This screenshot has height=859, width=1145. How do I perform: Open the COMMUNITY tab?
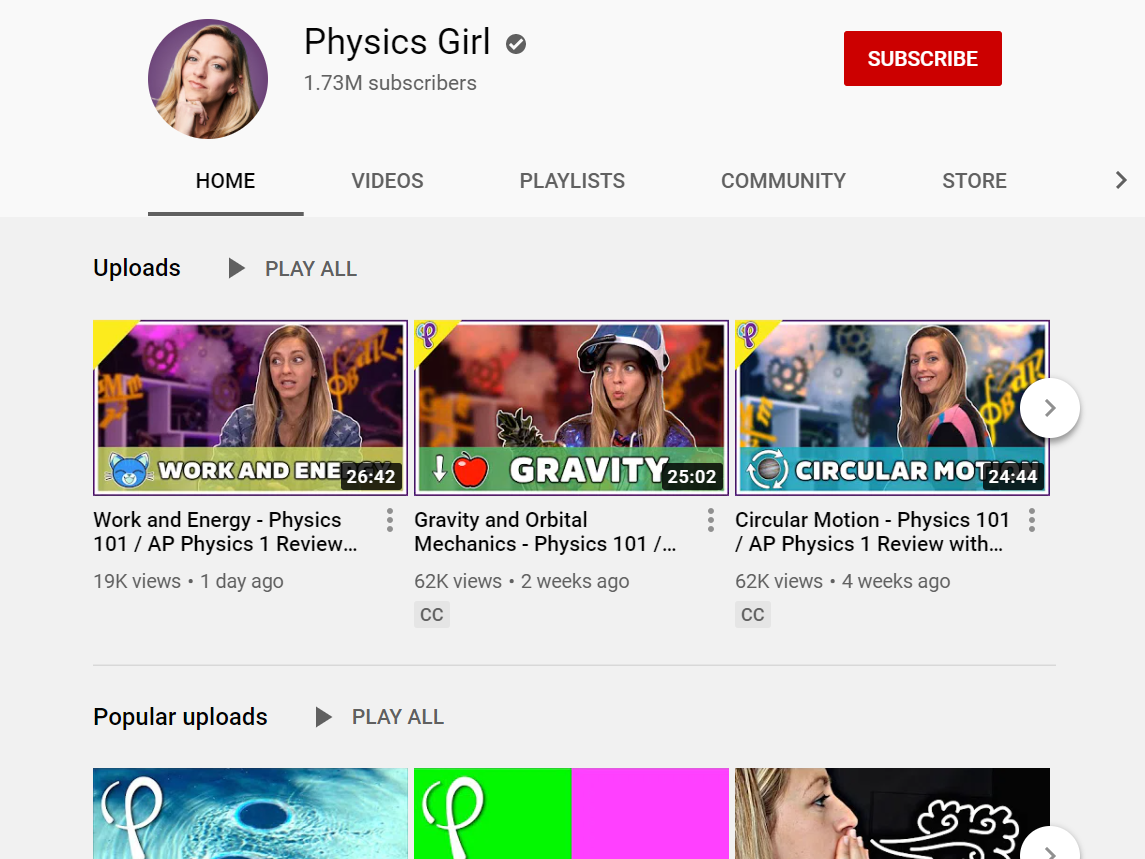783,180
